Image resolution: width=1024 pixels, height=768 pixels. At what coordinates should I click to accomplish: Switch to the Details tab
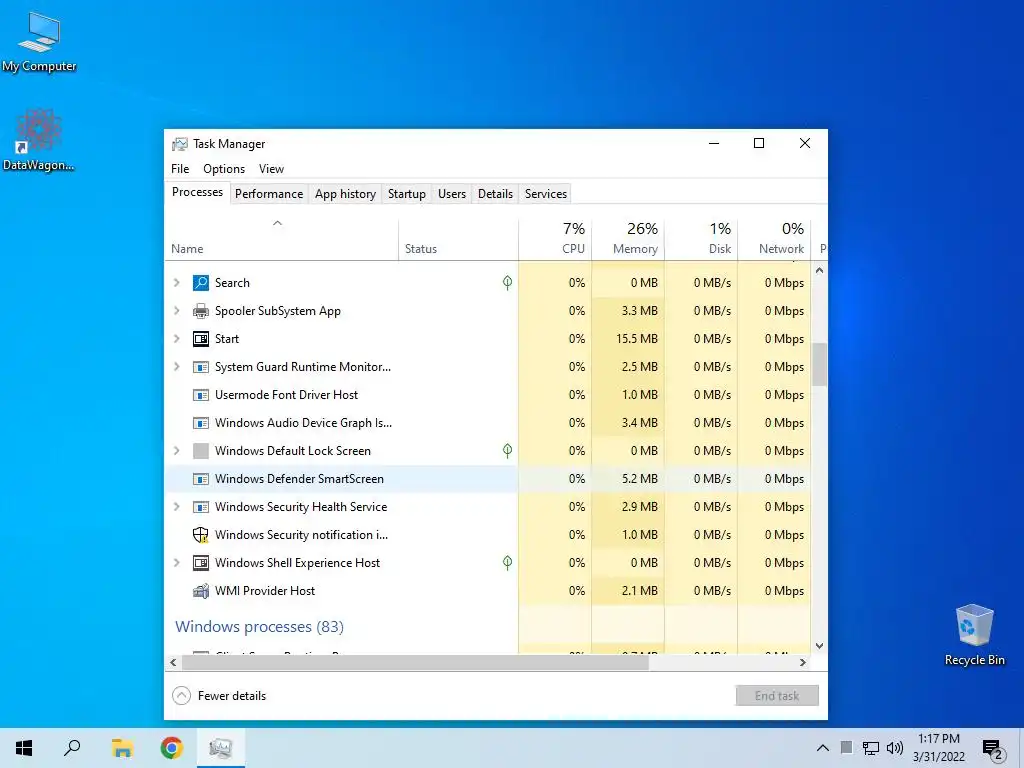pyautogui.click(x=495, y=194)
